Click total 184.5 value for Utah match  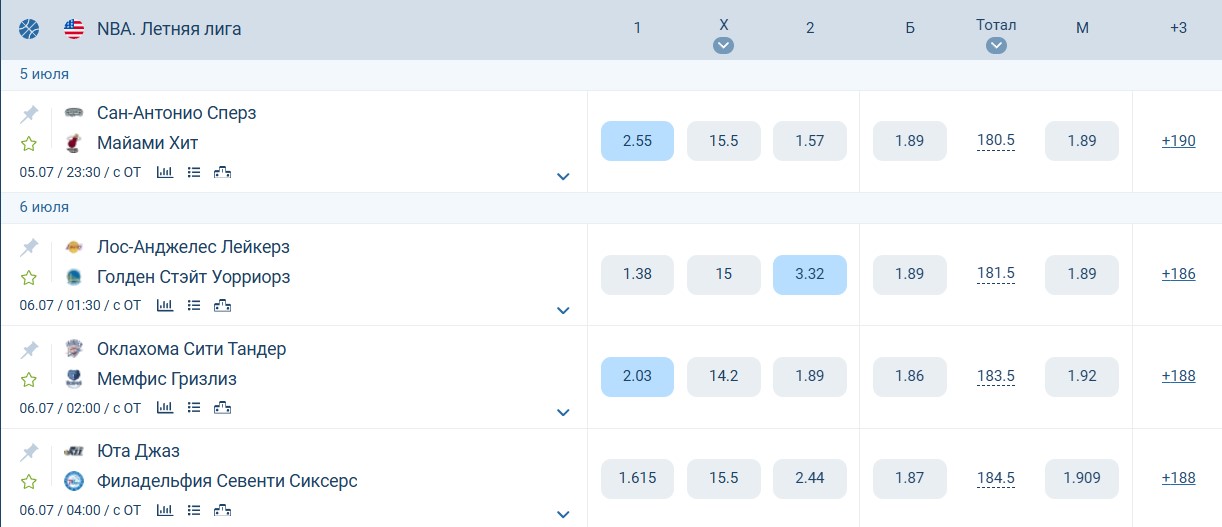[996, 479]
